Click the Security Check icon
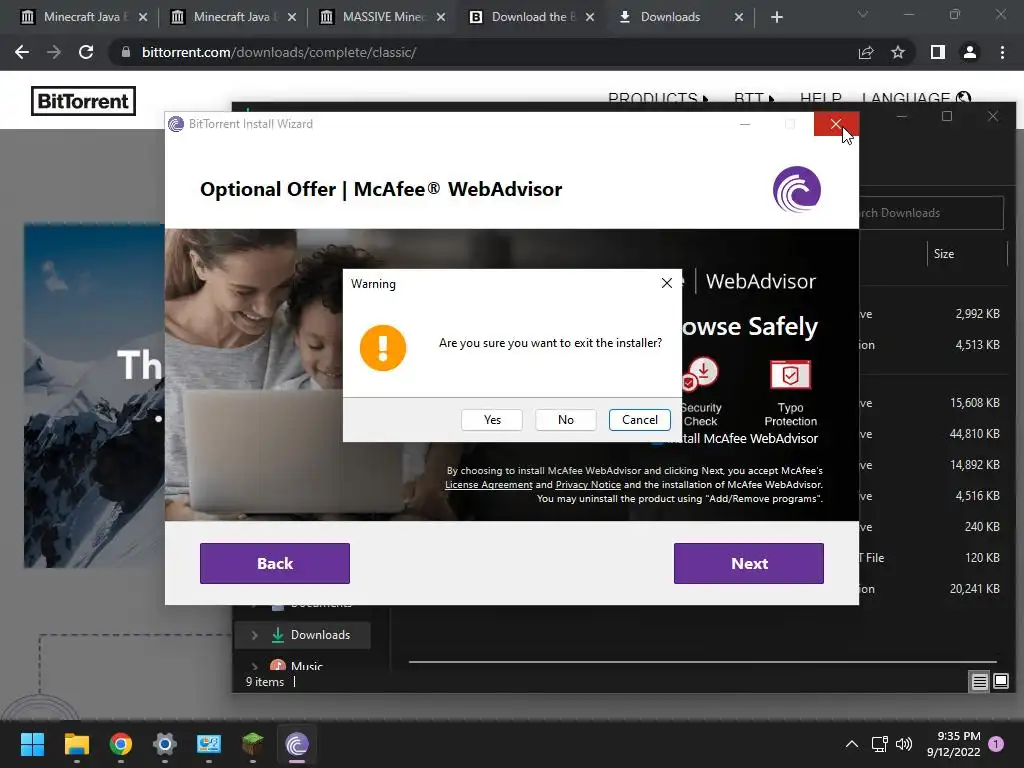Screen dimensions: 1024x768 pos(701,374)
